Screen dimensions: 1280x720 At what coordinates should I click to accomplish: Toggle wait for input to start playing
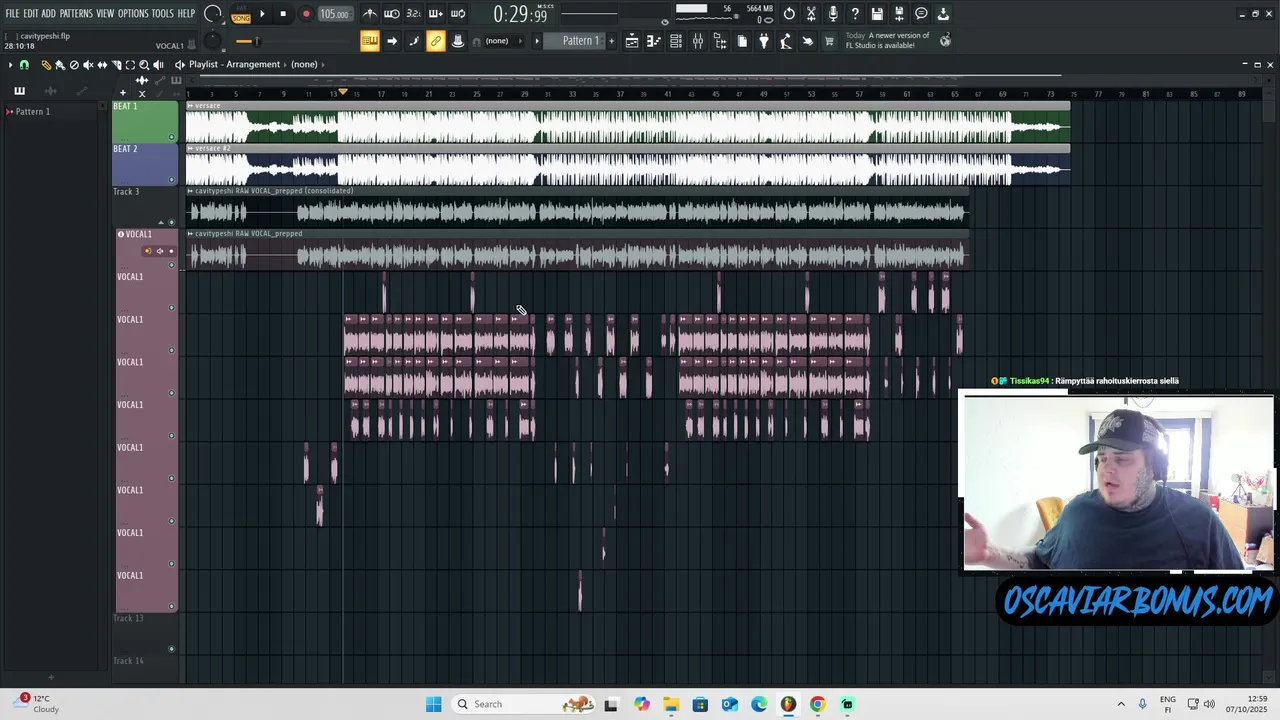pos(392,14)
